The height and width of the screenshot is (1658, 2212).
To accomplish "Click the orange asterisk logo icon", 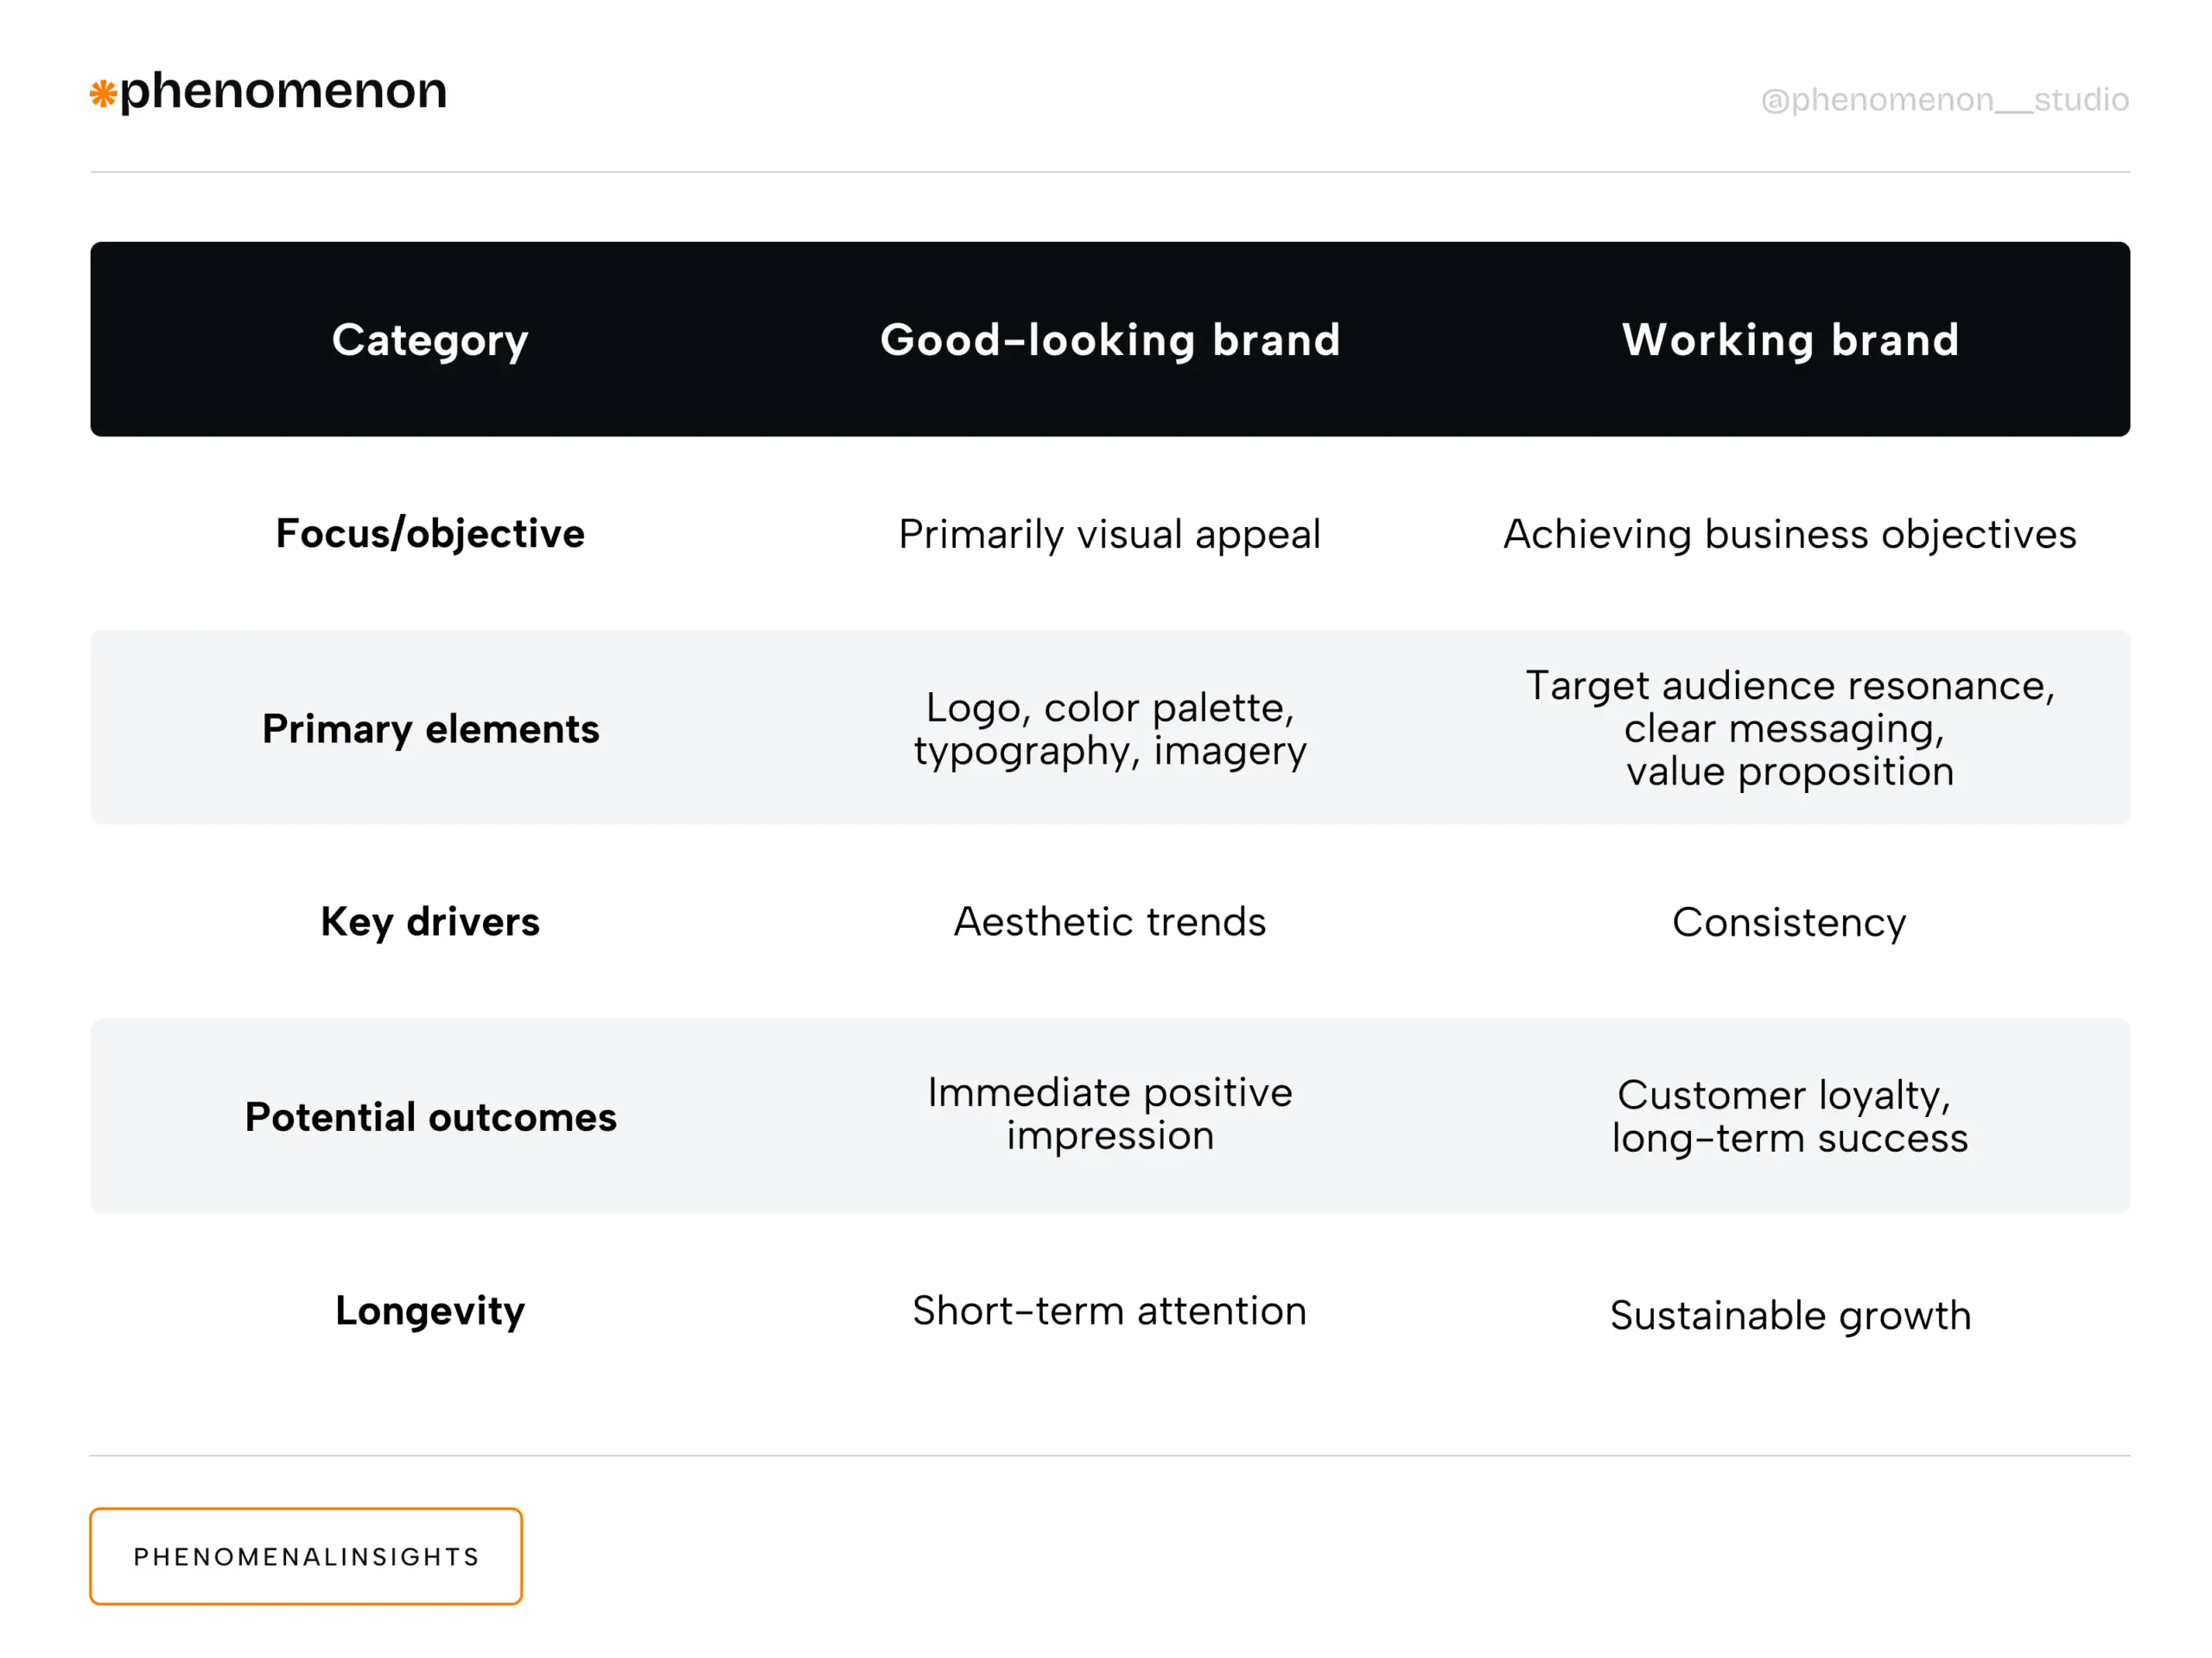I will (x=103, y=94).
